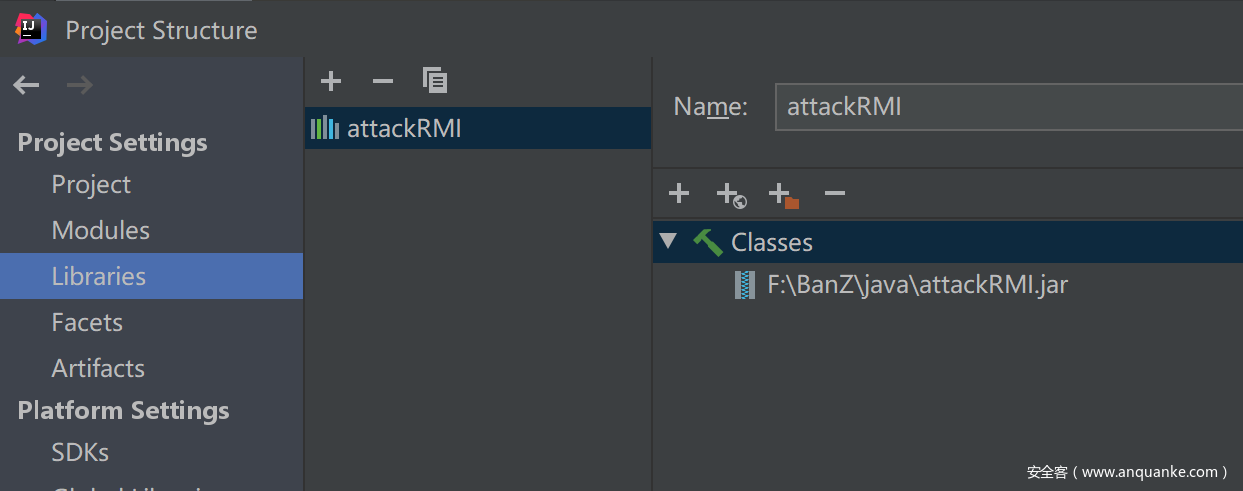Add a new project library

[x=331, y=81]
